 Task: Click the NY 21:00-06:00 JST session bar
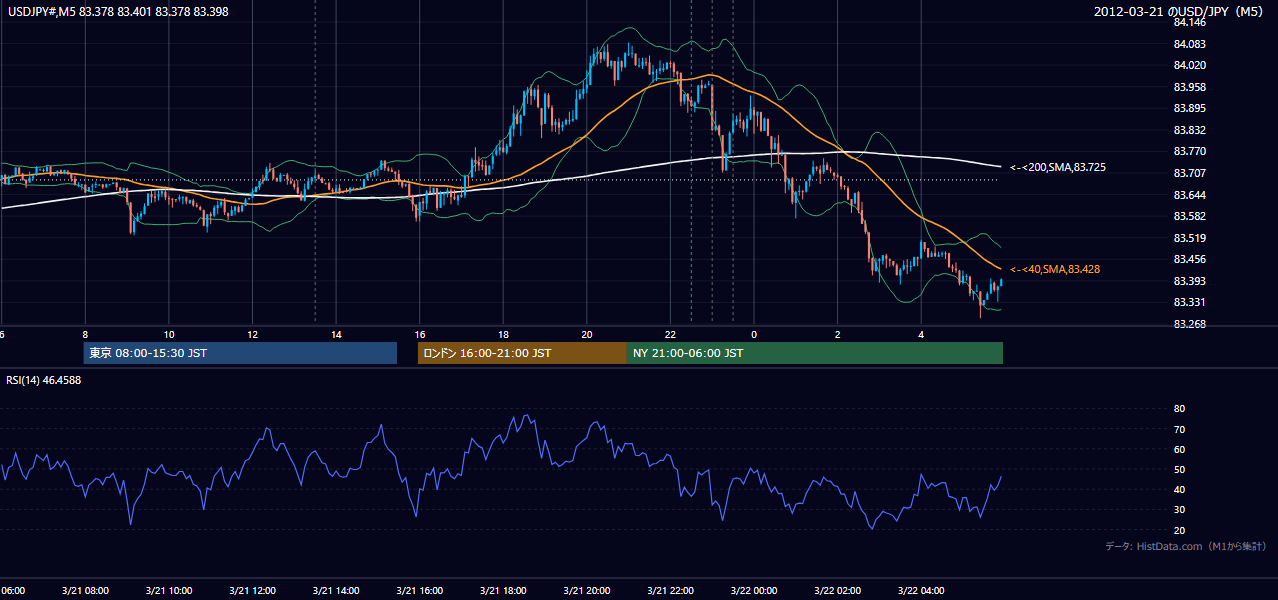[x=815, y=353]
